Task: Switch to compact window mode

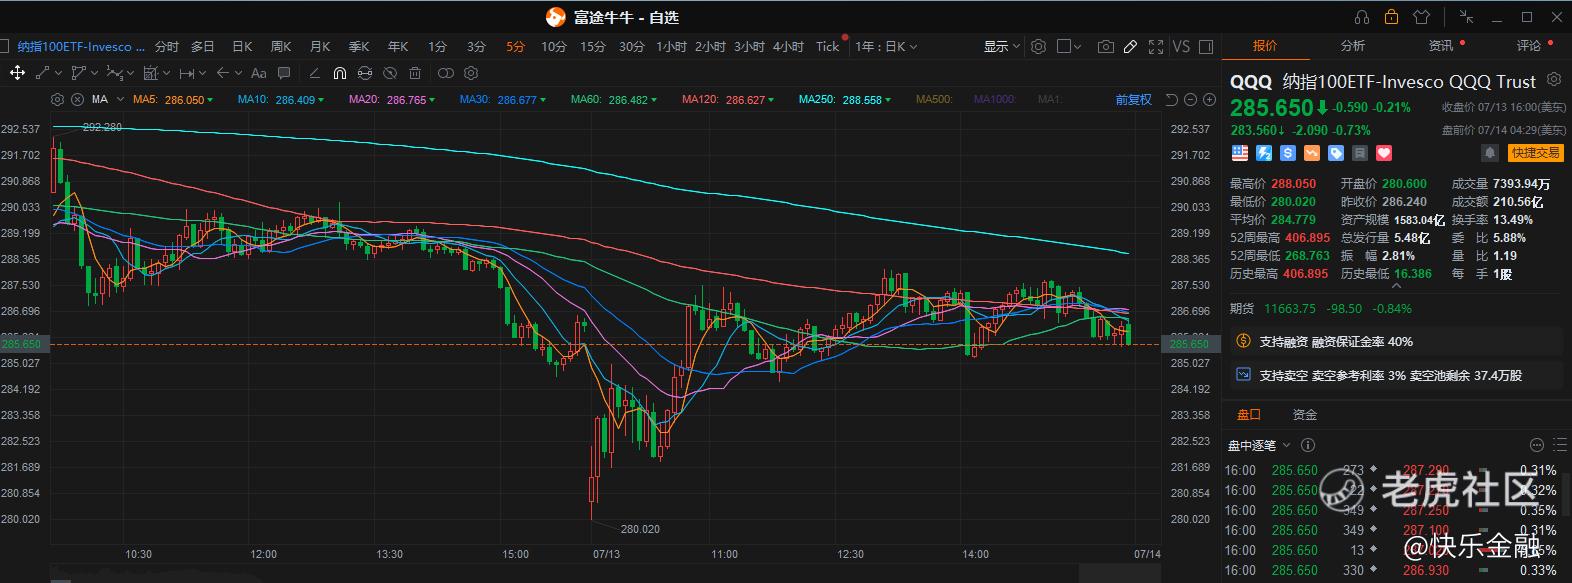Action: click(1467, 17)
